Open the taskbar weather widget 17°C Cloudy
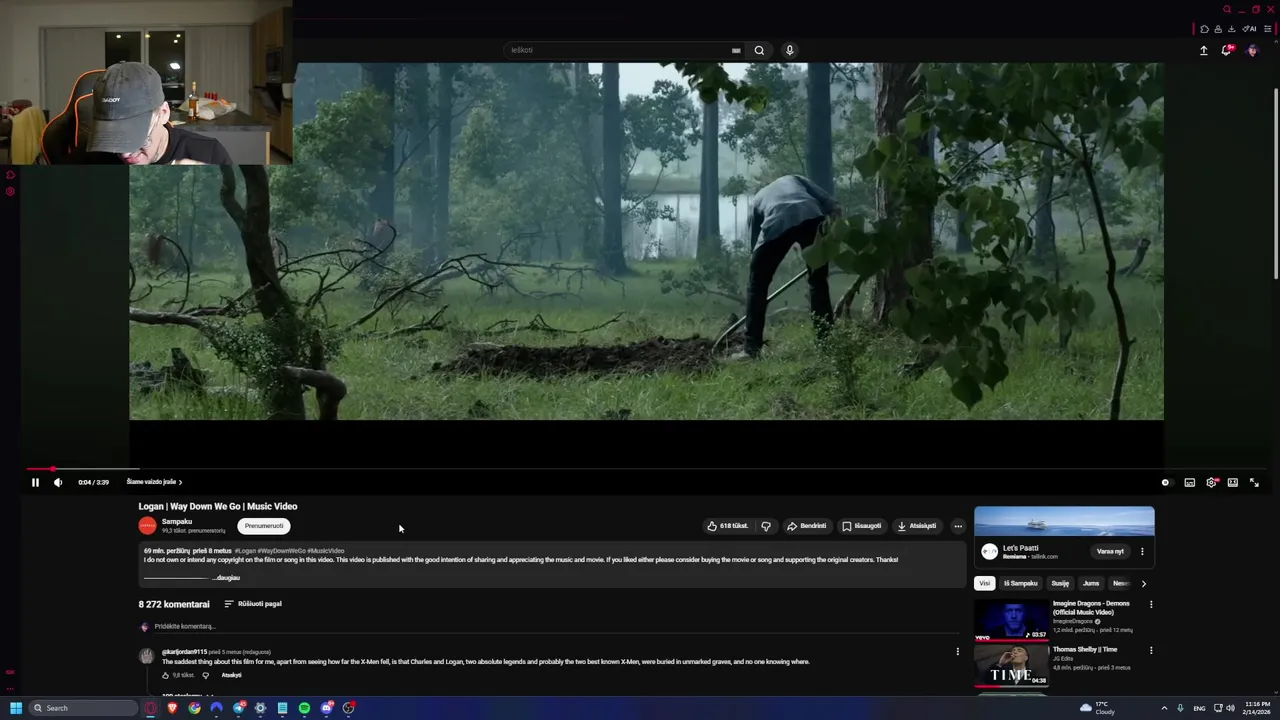The image size is (1280, 720). (1098, 708)
